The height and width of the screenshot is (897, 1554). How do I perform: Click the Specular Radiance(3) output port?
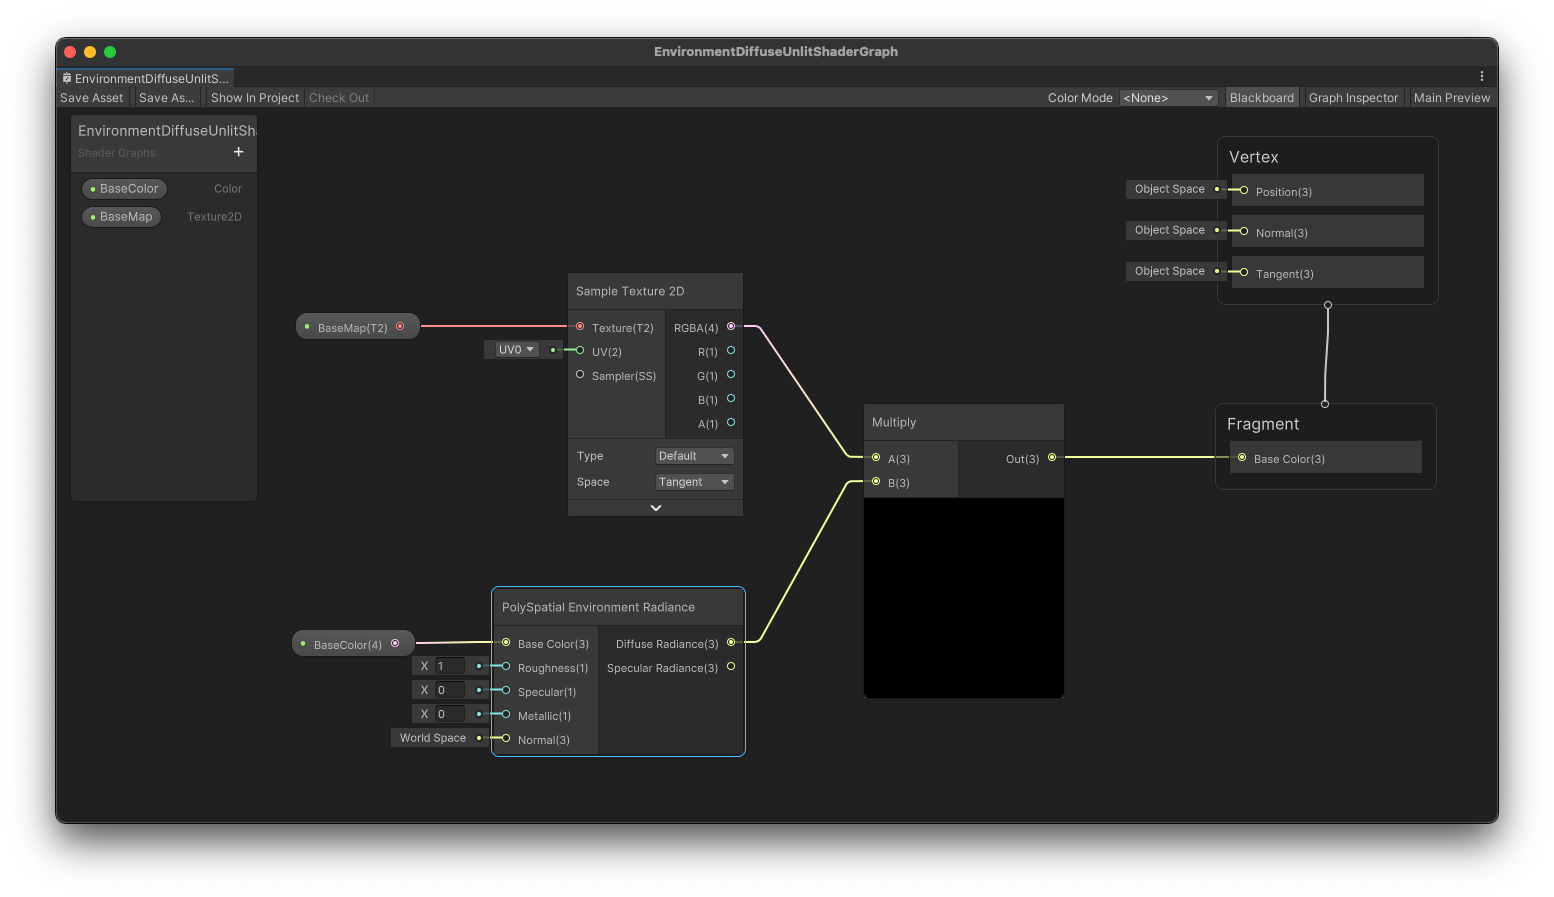pos(731,666)
